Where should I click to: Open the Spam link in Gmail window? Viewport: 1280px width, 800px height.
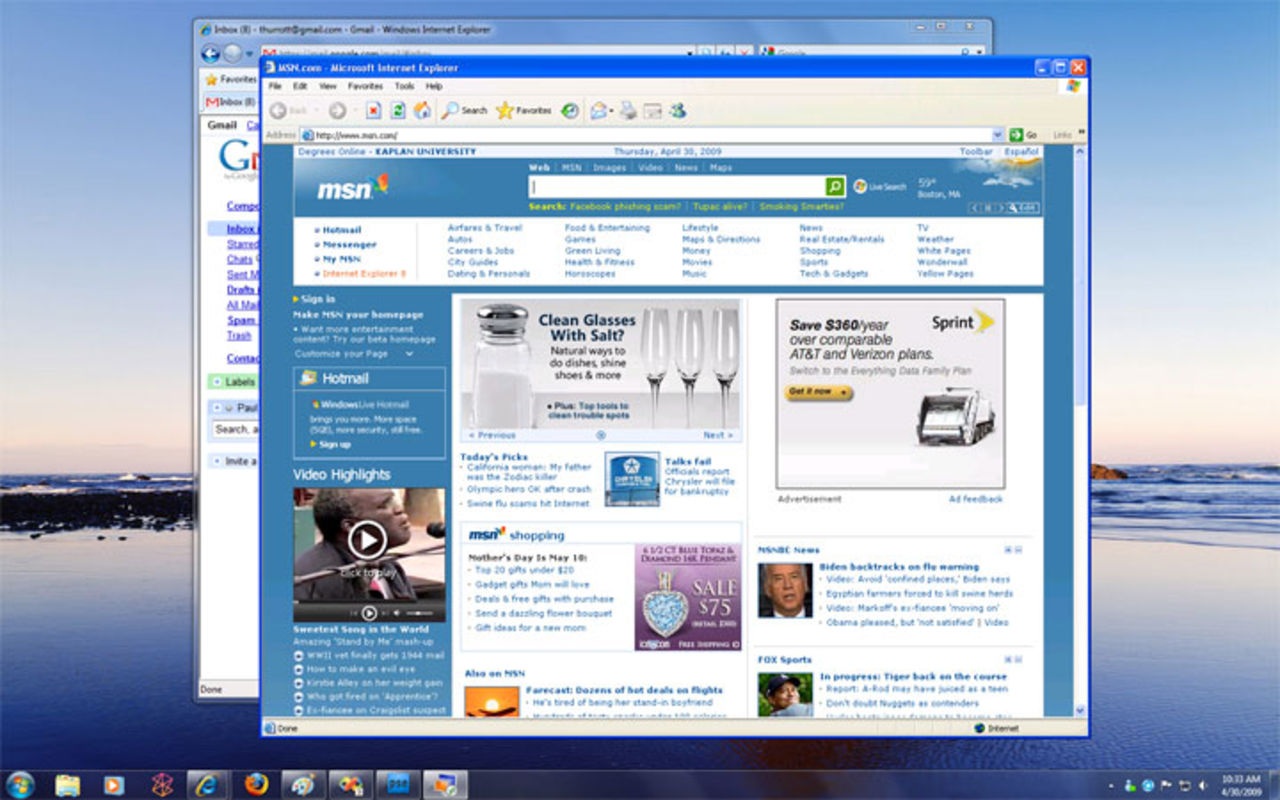(241, 321)
